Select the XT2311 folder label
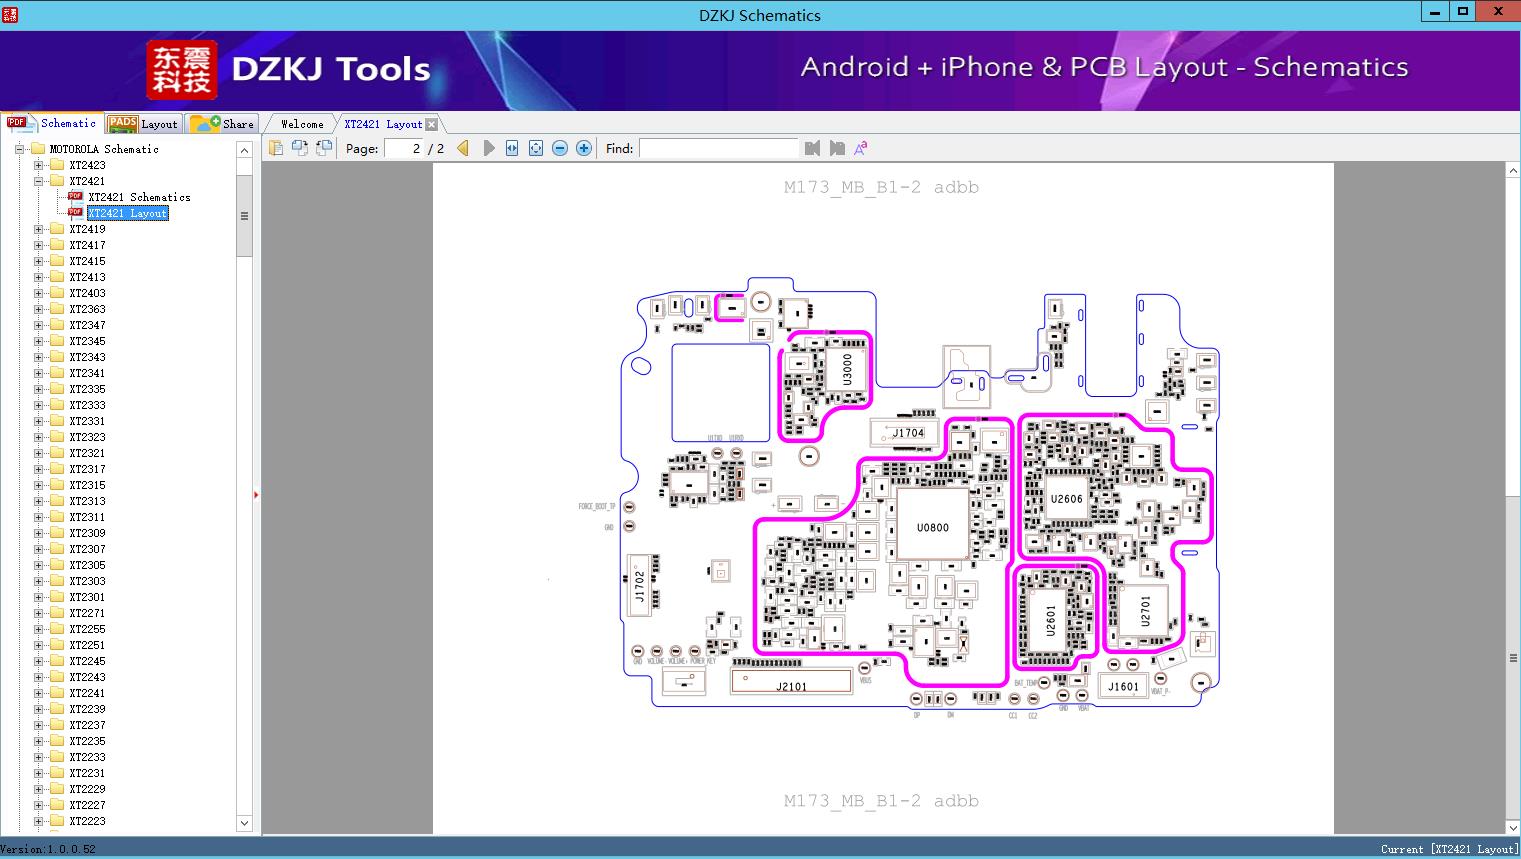The width and height of the screenshot is (1521, 859). click(x=87, y=517)
